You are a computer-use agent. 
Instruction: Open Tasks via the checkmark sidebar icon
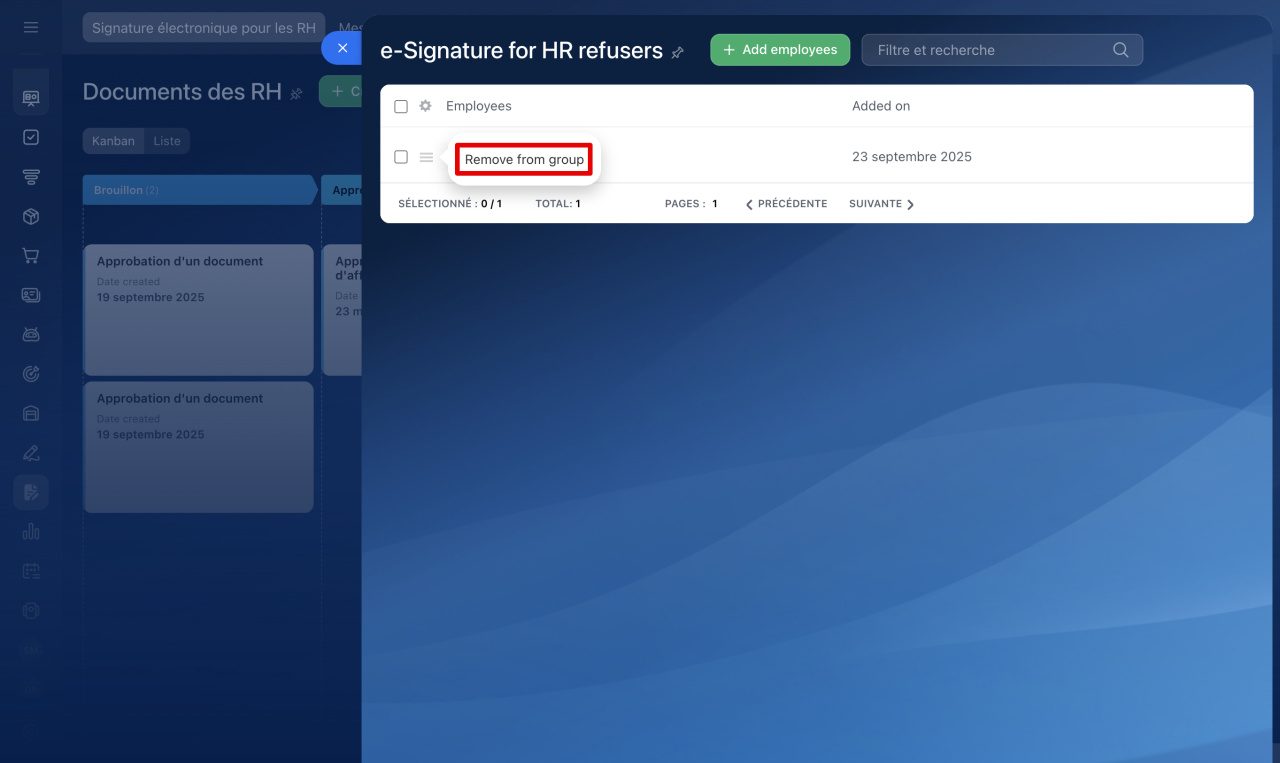[31, 137]
